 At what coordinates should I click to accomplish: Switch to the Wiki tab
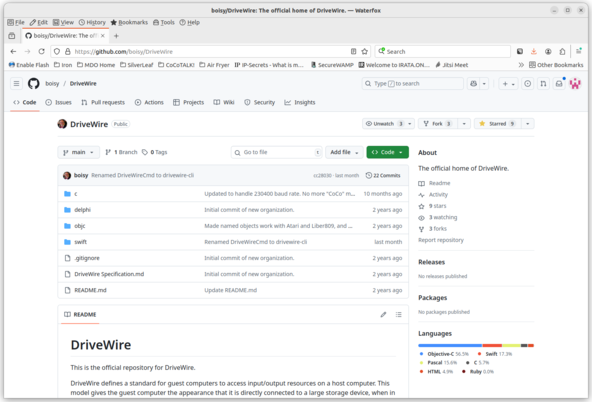(x=224, y=102)
